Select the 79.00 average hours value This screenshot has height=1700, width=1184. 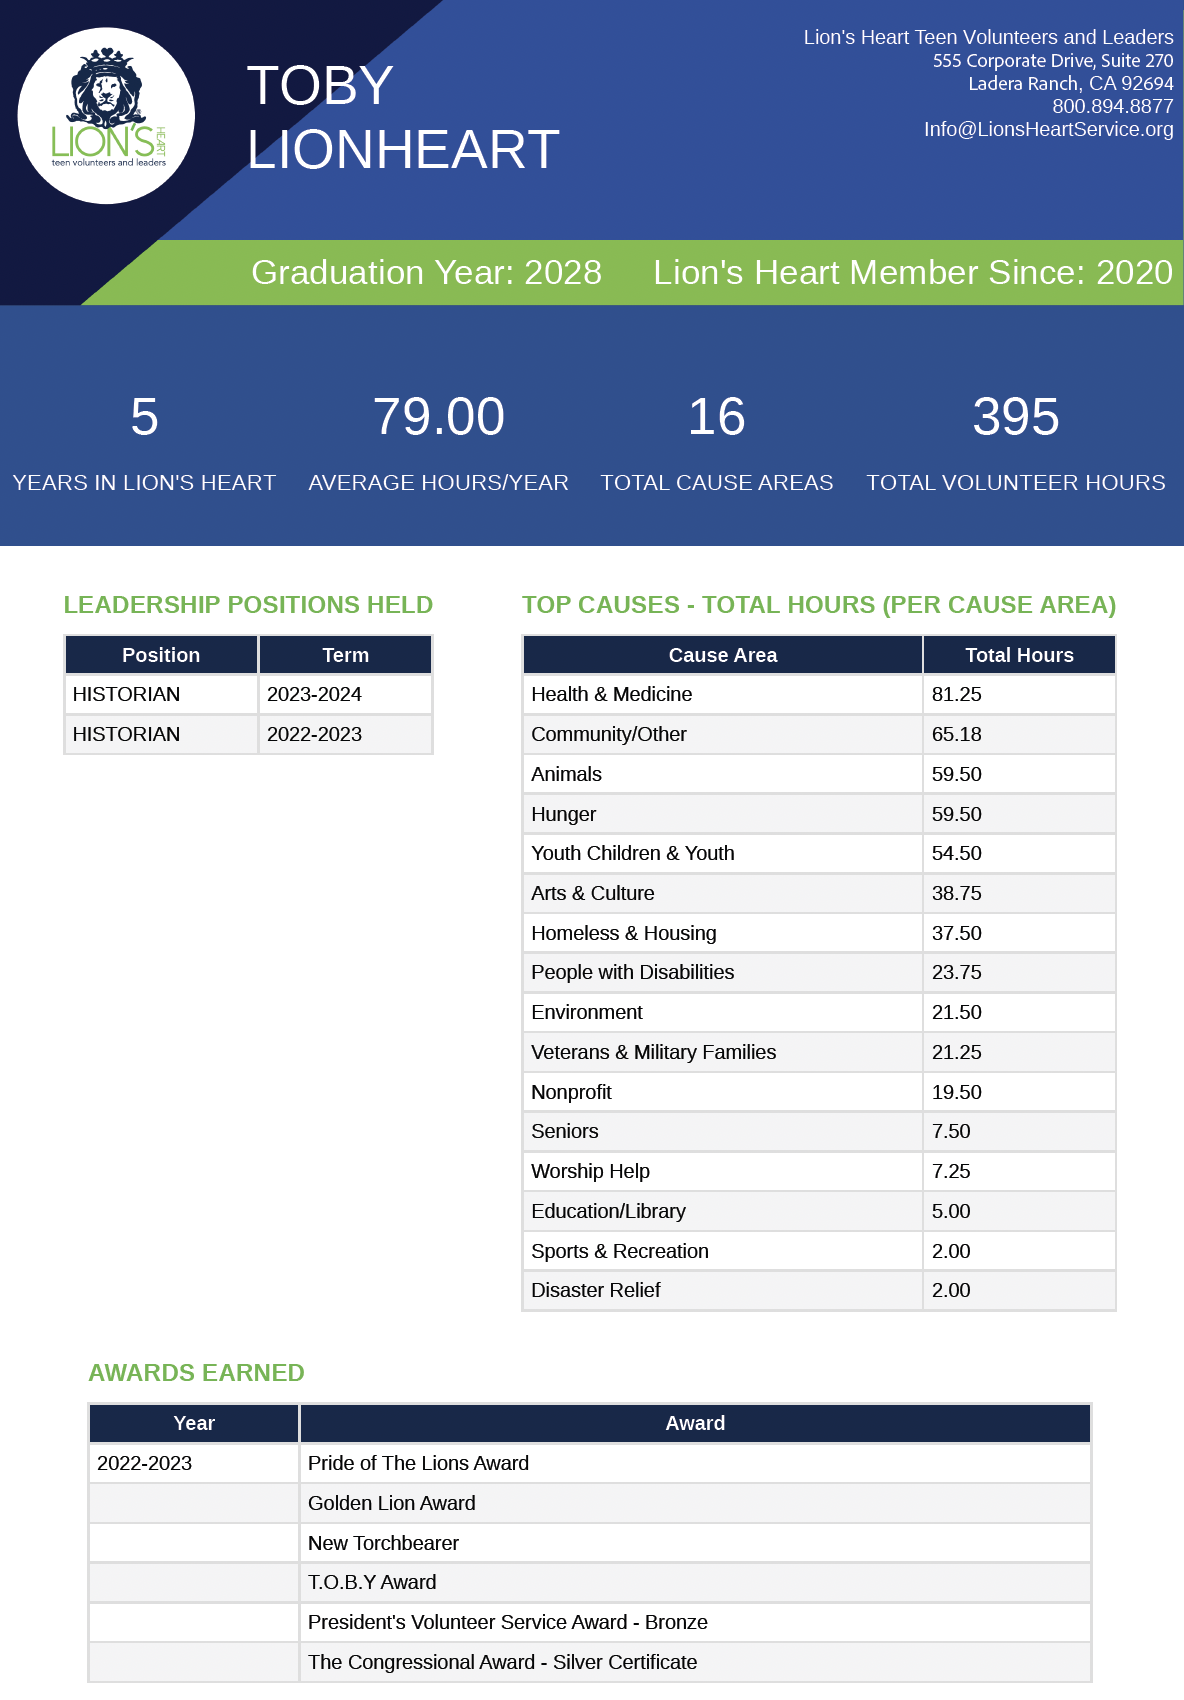point(438,416)
